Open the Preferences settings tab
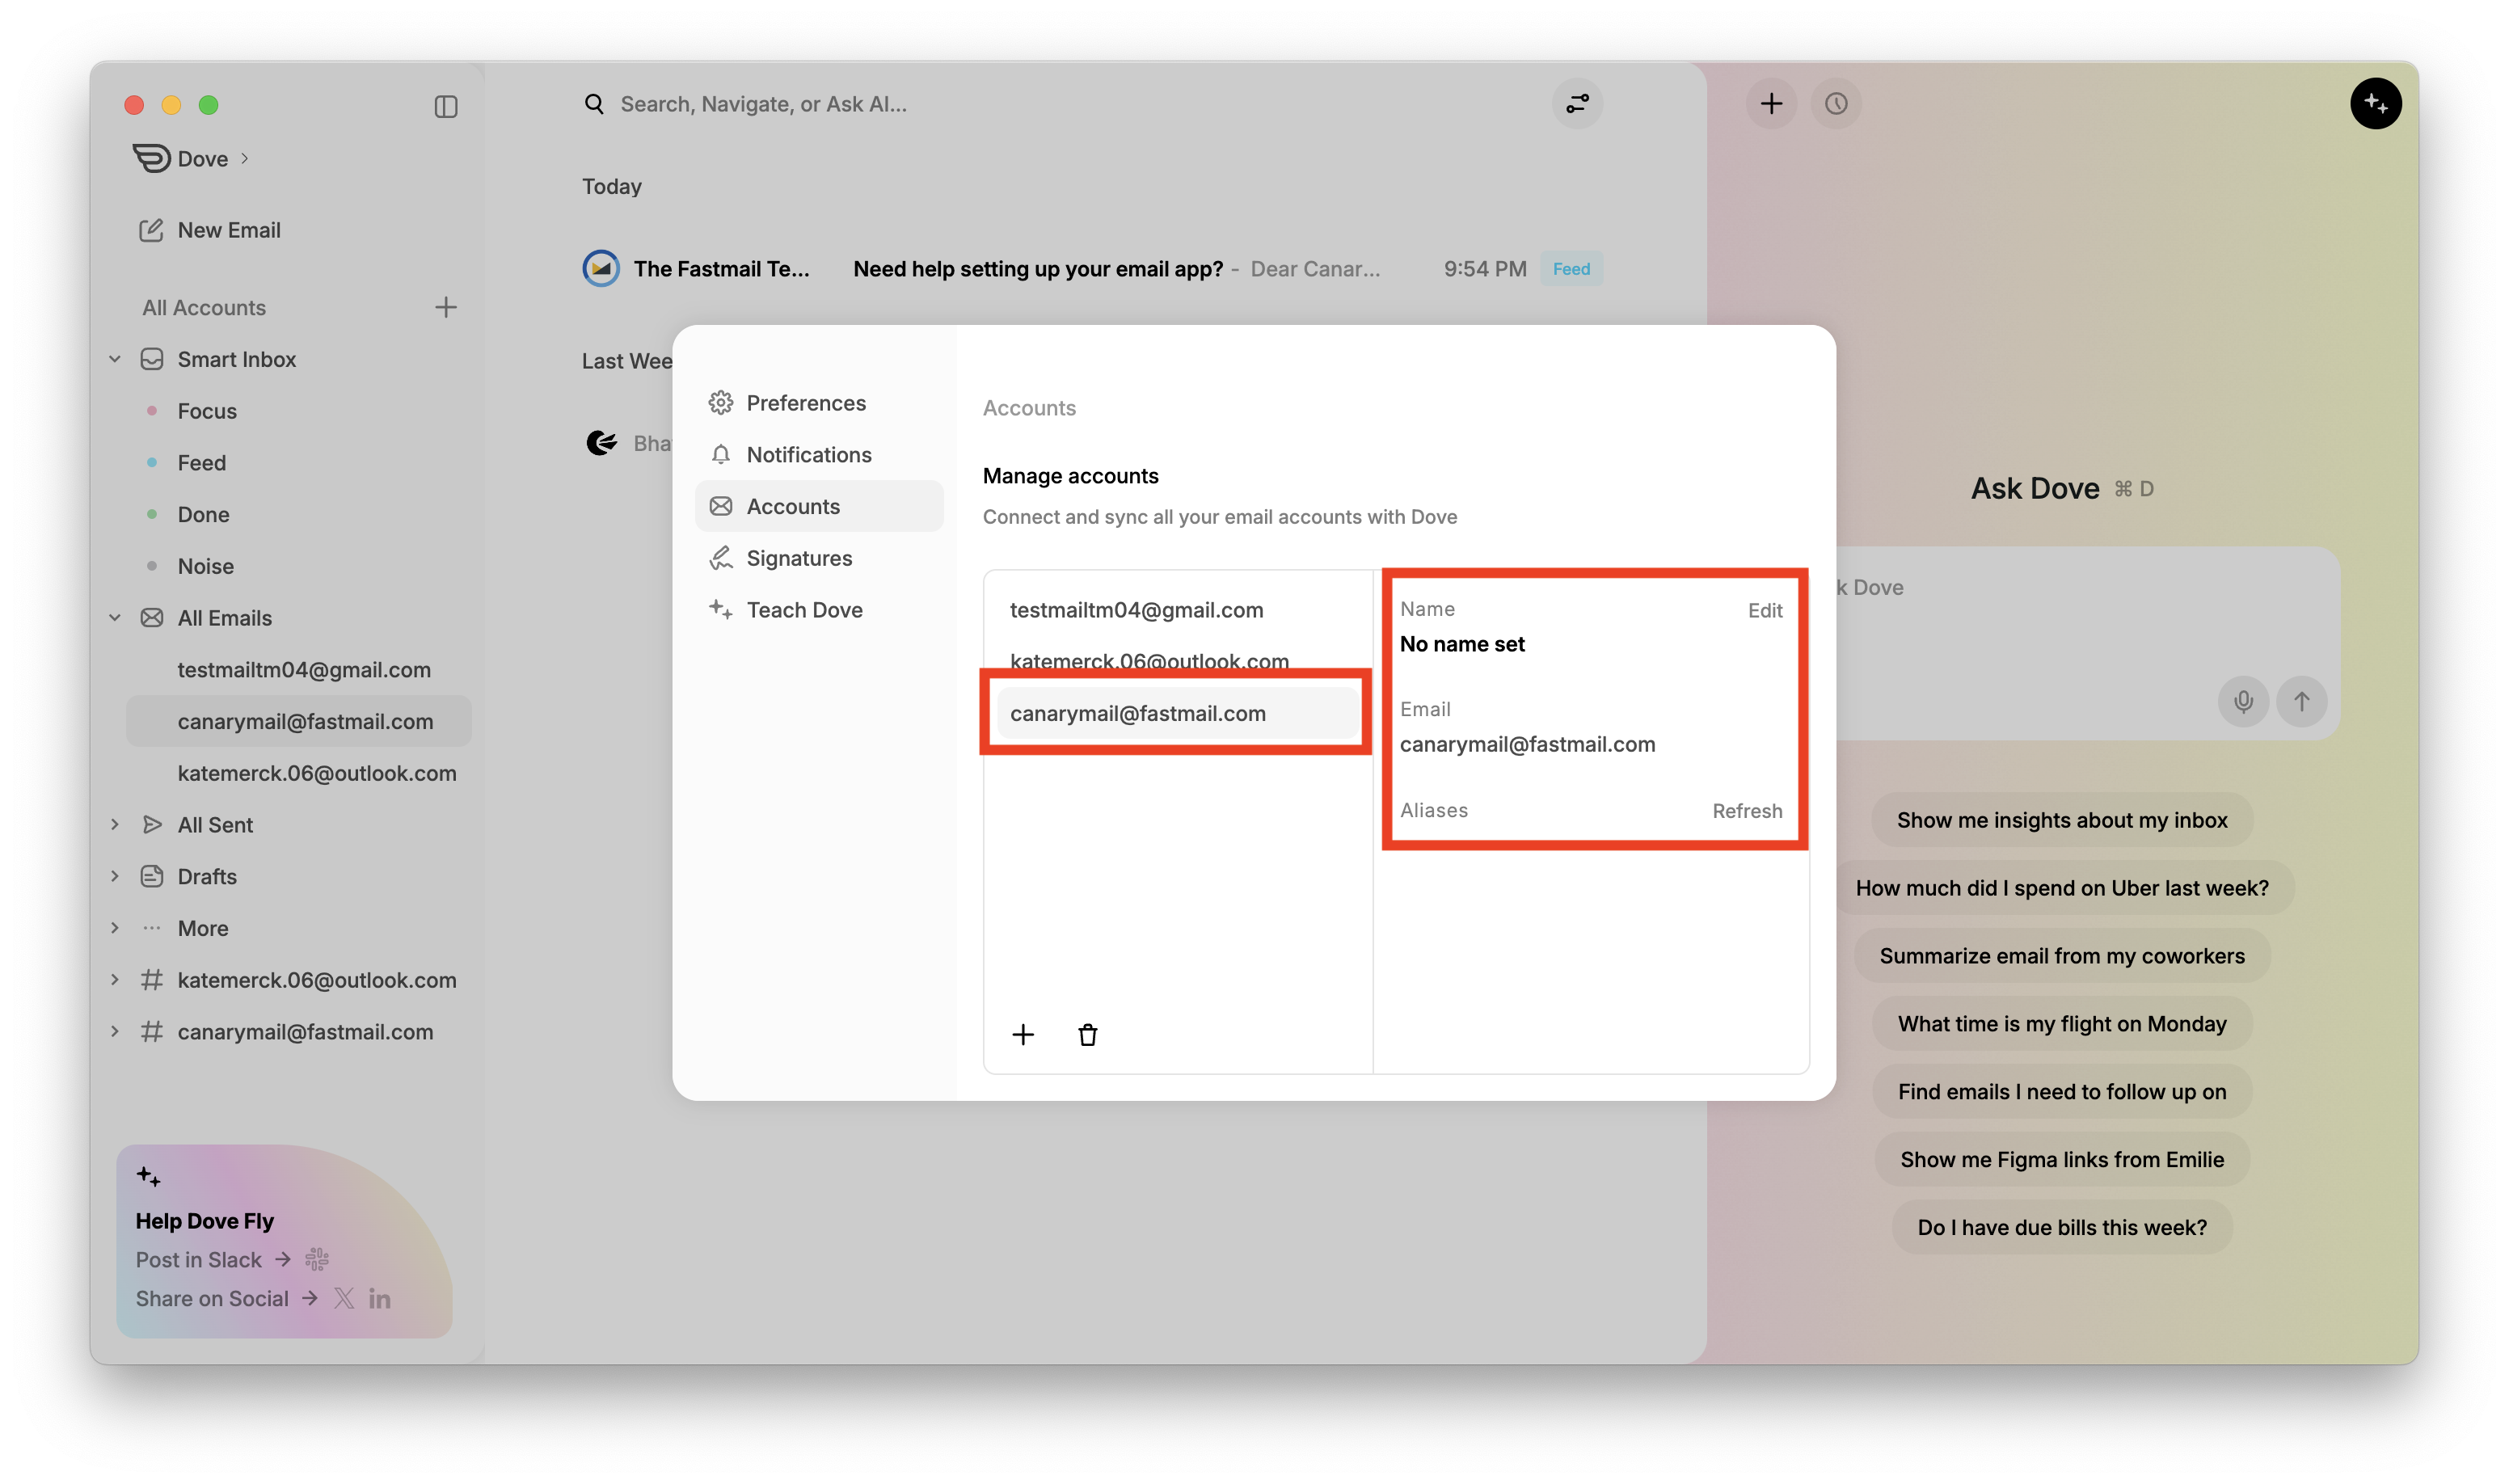Screen dimensions: 2509x1484 (805, 403)
